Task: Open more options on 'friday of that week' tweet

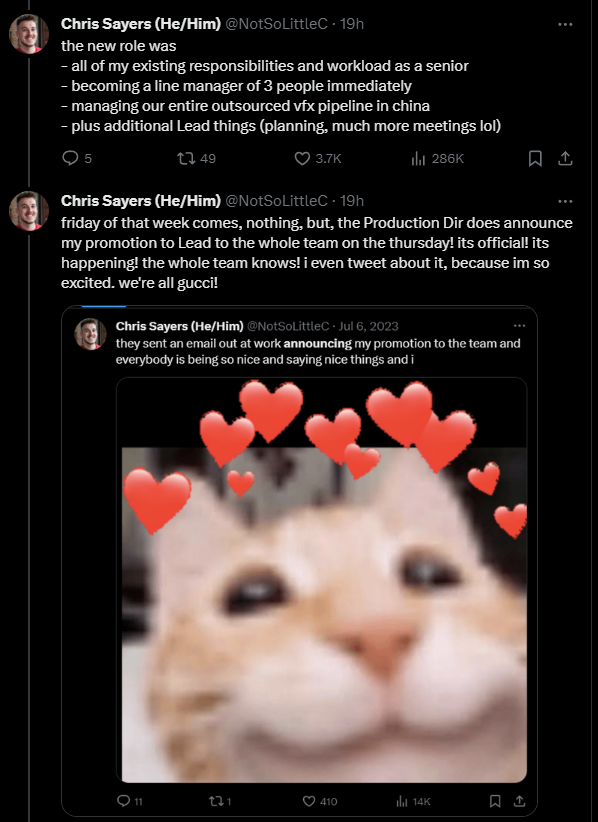Action: point(565,201)
